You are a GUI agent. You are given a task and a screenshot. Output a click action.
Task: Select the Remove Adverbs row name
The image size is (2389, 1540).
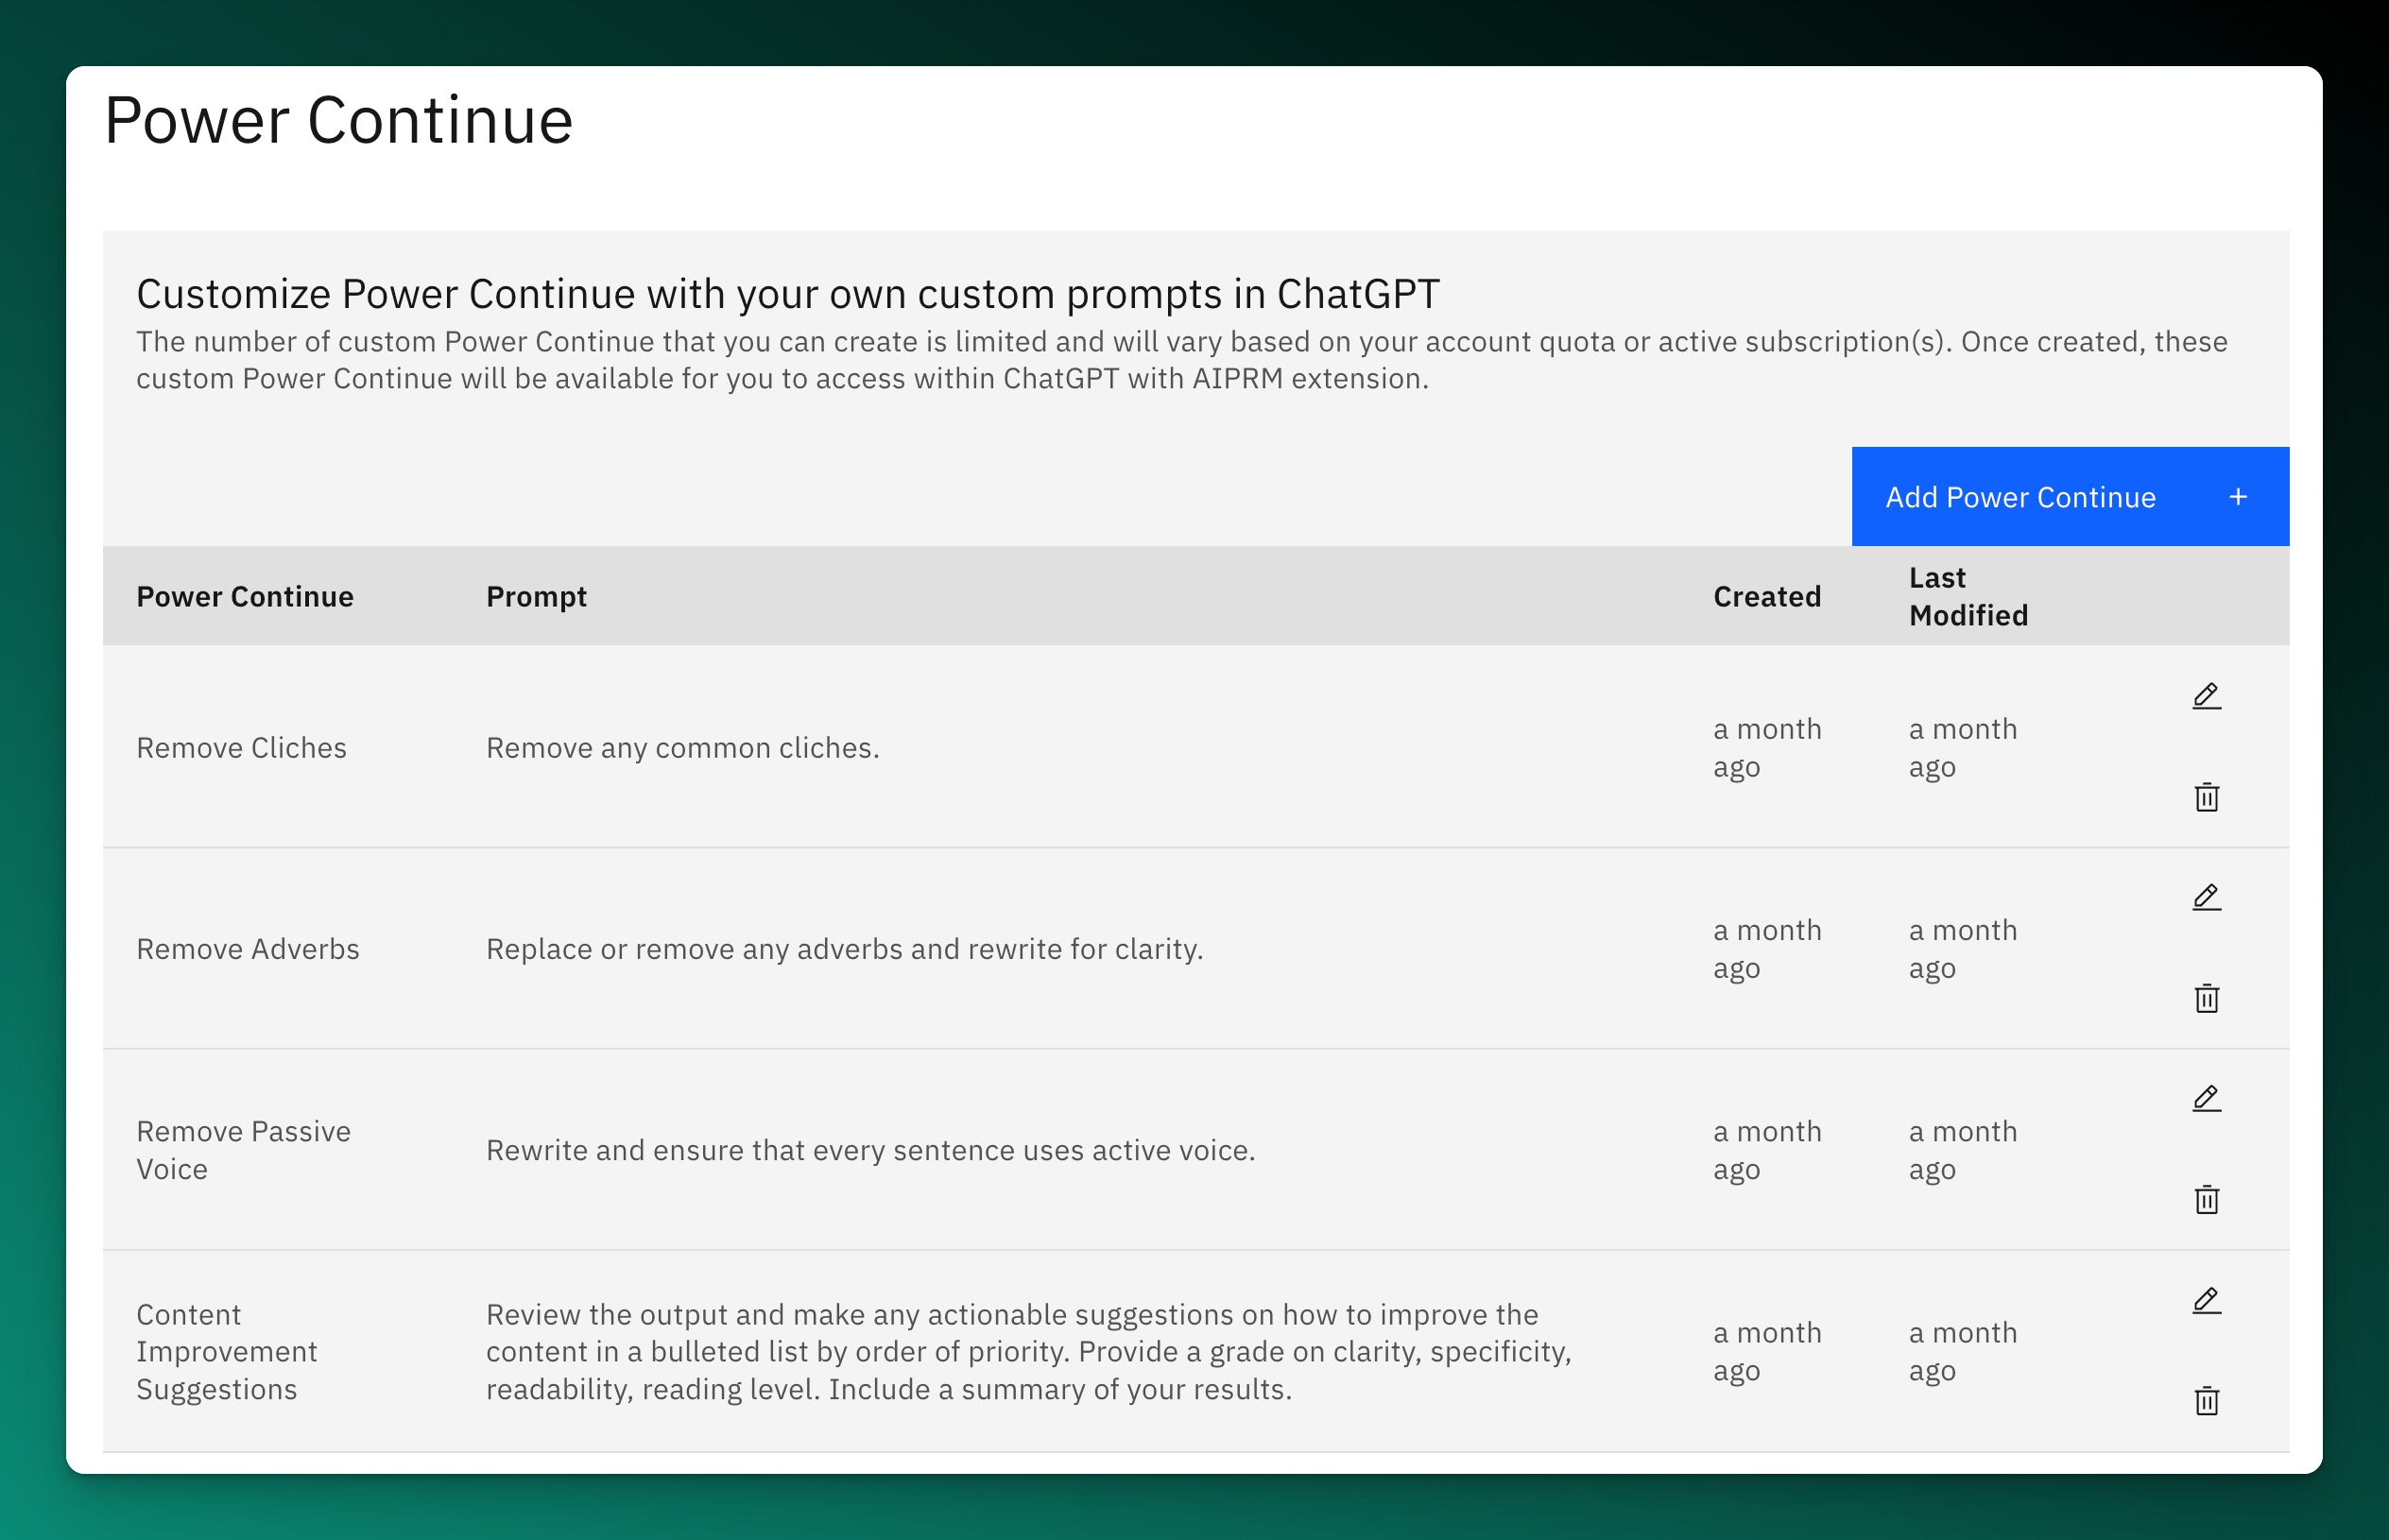[247, 949]
